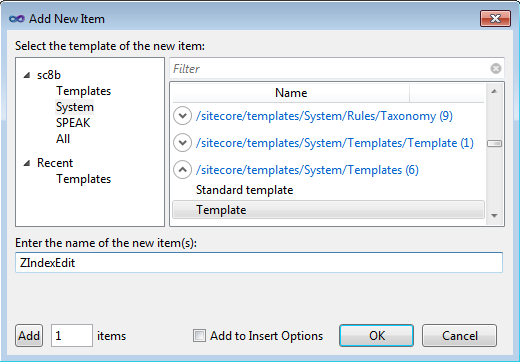This screenshot has height=362, width=520.
Task: Select the Template row in list
Action: pyautogui.click(x=328, y=210)
